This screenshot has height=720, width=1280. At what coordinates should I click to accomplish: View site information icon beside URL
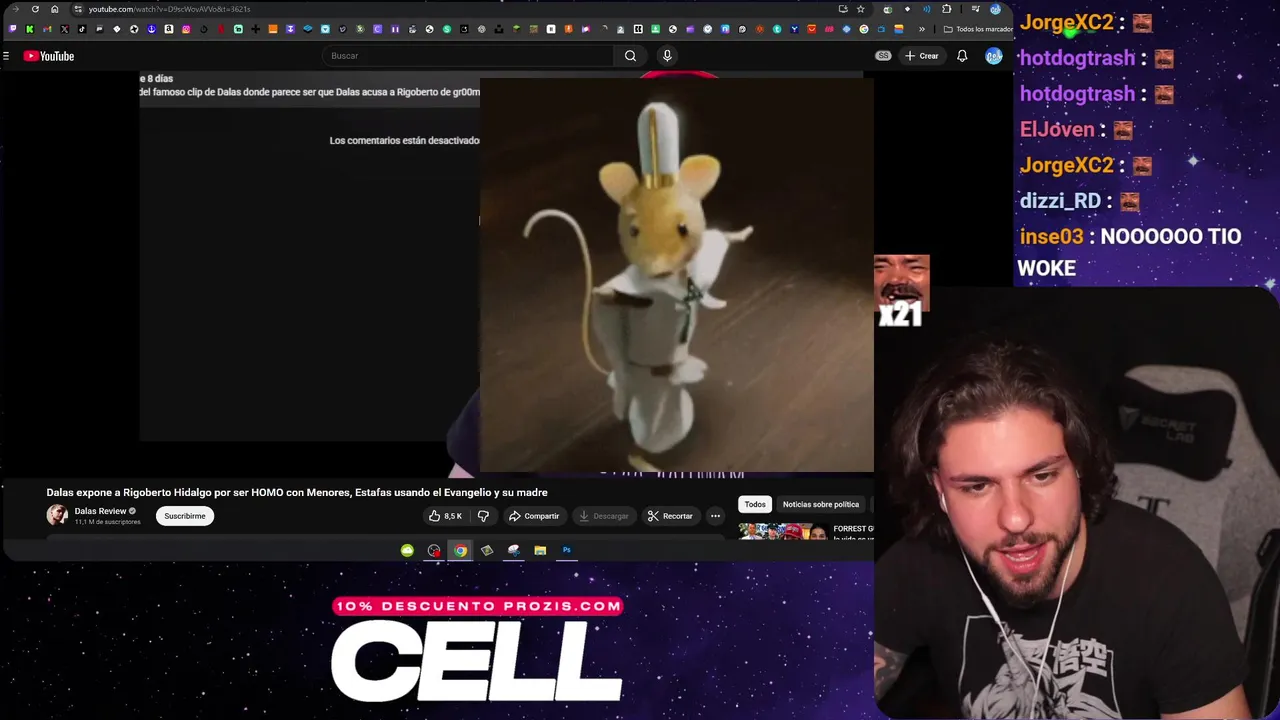[x=77, y=9]
